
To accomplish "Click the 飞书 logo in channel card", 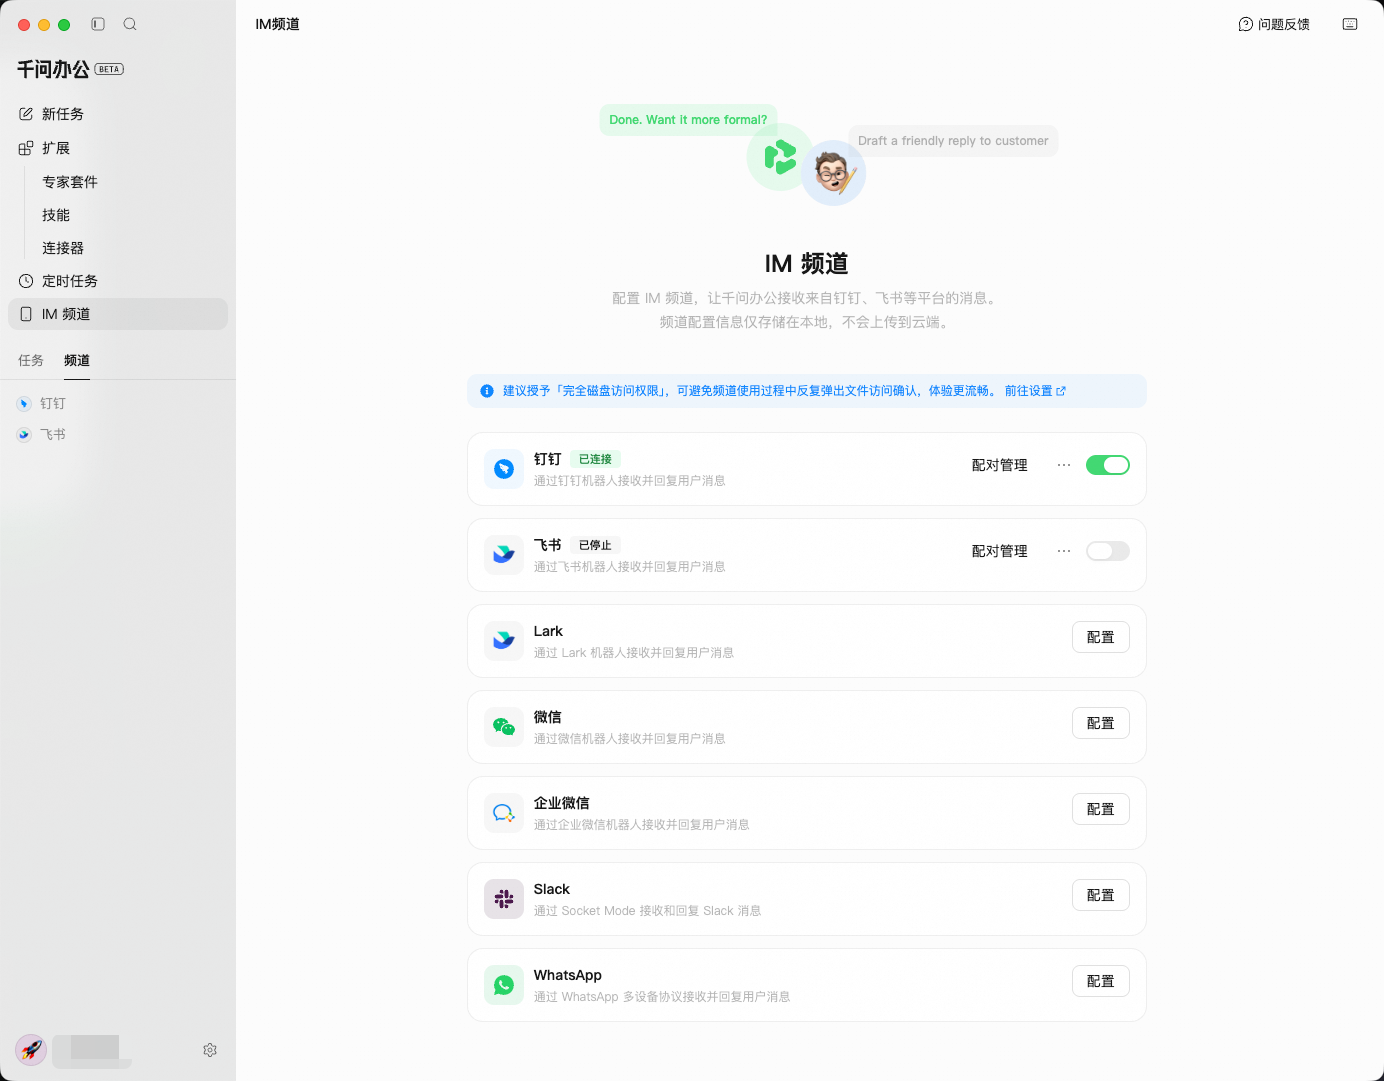I will point(504,555).
